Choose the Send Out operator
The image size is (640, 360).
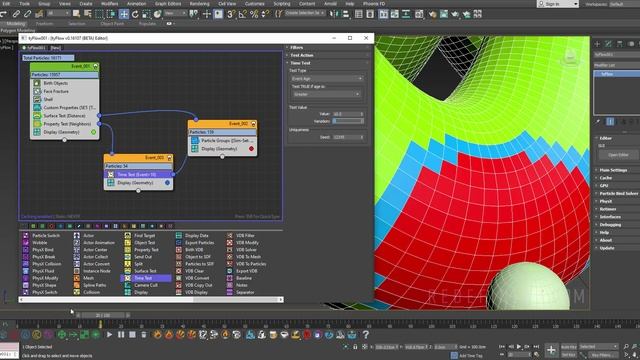(x=138, y=257)
